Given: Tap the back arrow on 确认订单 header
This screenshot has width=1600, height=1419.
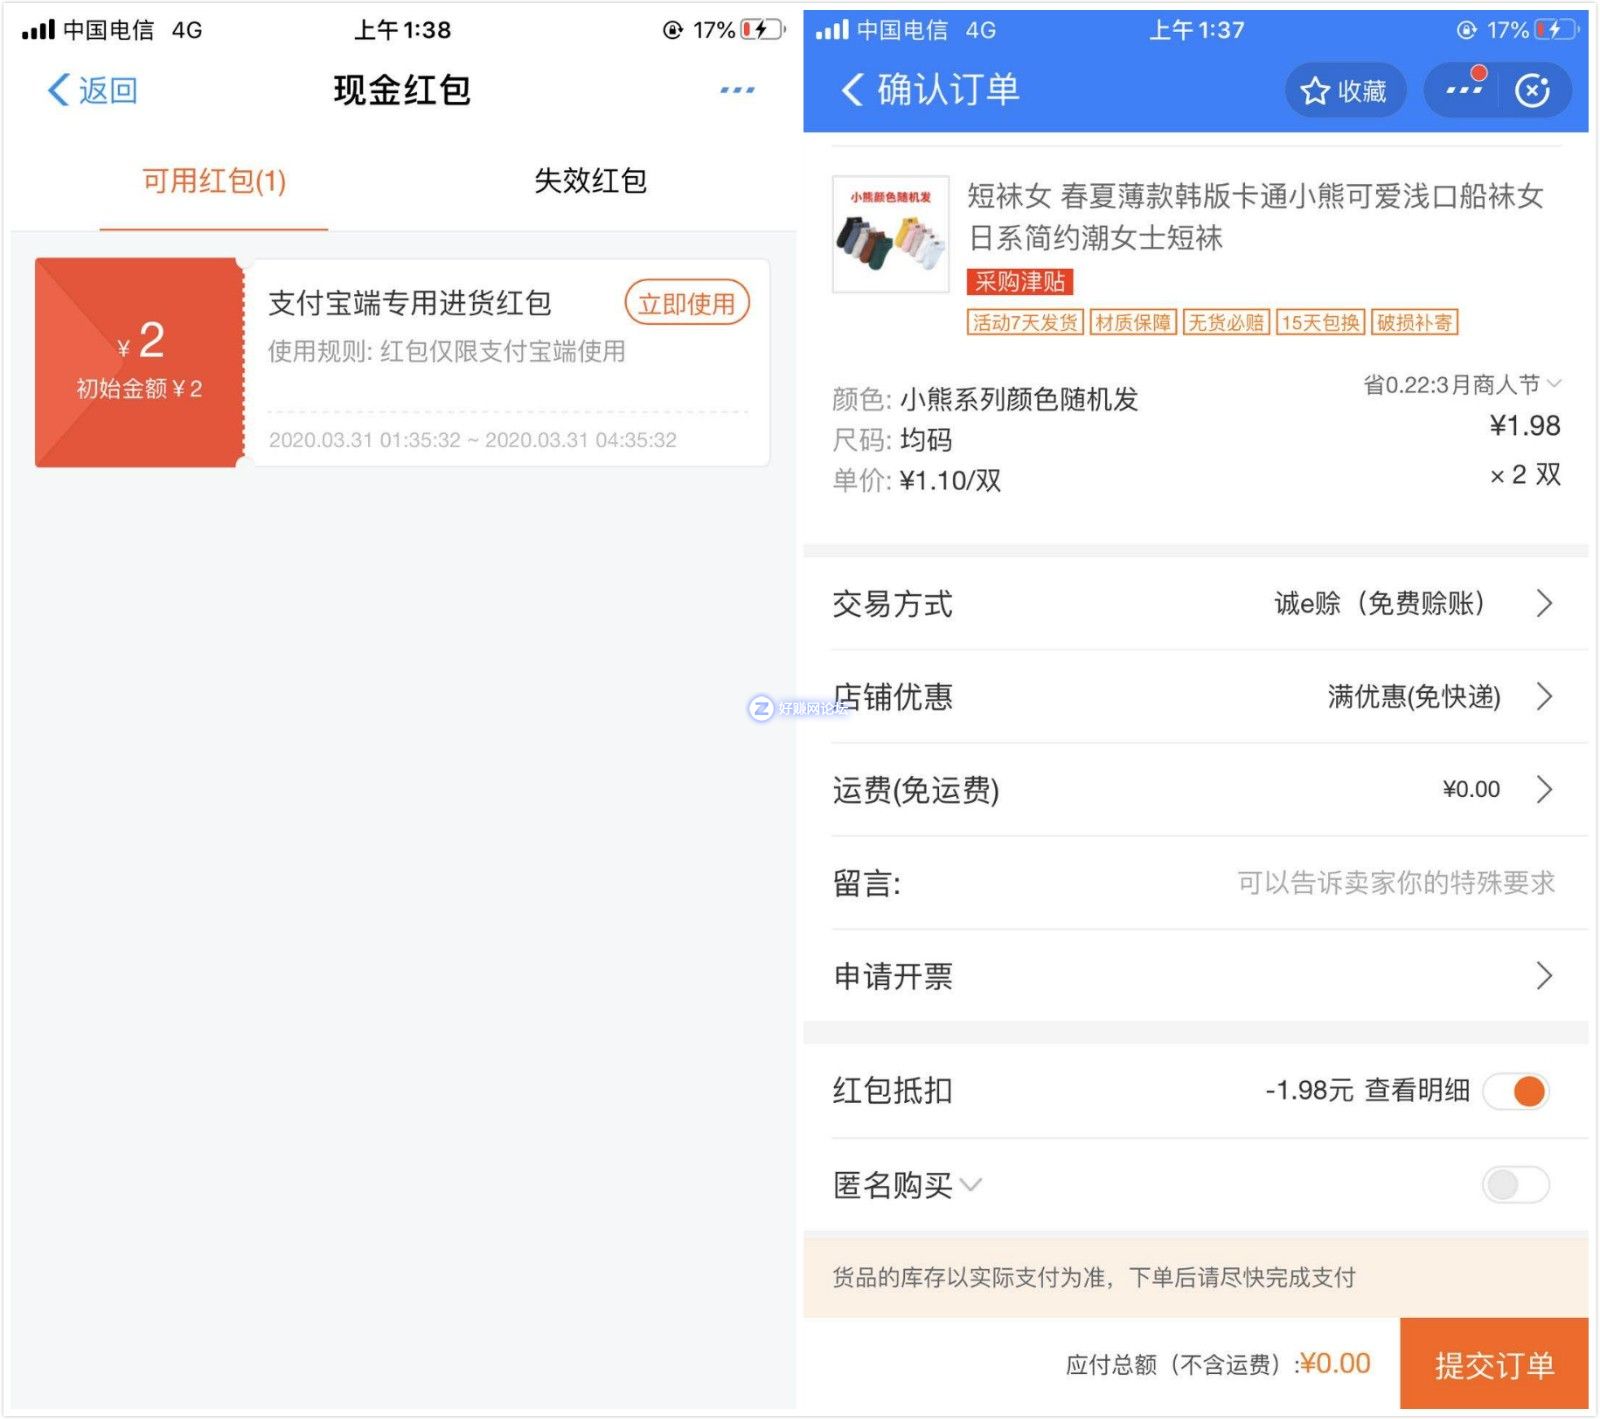Looking at the screenshot, I should (851, 90).
